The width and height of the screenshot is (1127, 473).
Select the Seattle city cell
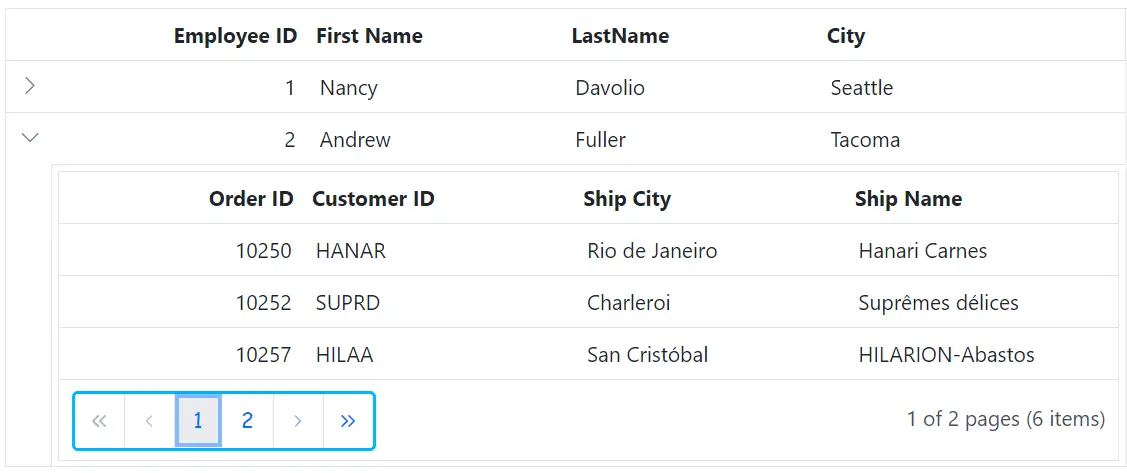(x=861, y=88)
